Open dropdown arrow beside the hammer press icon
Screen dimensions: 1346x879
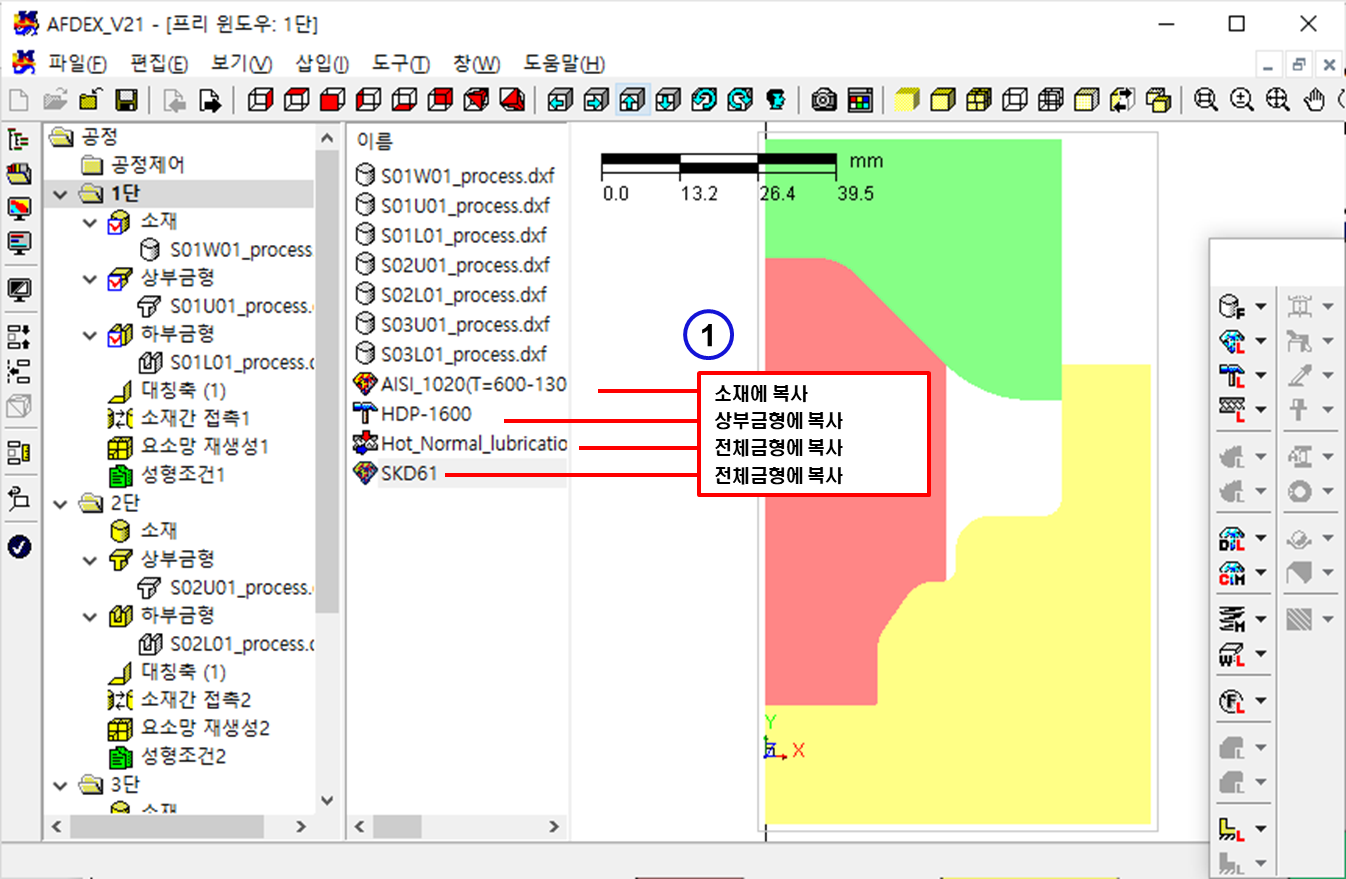1260,375
